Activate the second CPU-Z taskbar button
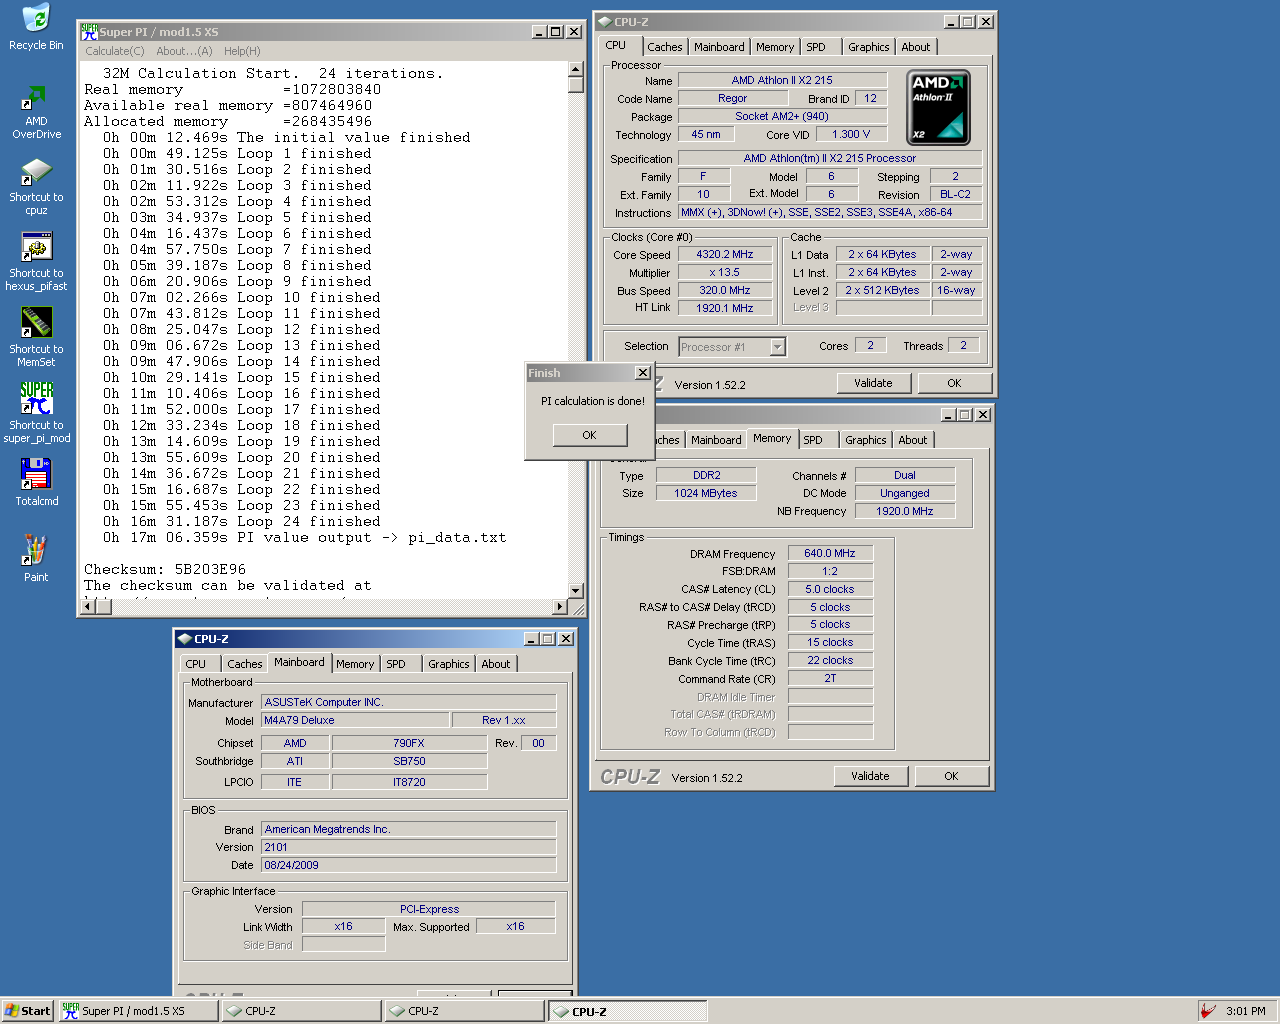Image resolution: width=1280 pixels, height=1024 pixels. (x=464, y=1011)
